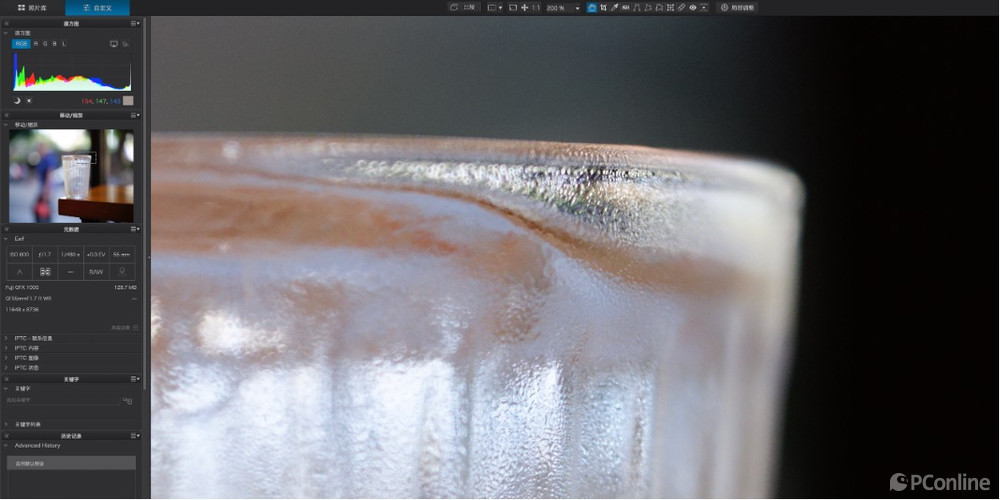
Task: Select the first Advanced History entry
Action: (x=71, y=463)
